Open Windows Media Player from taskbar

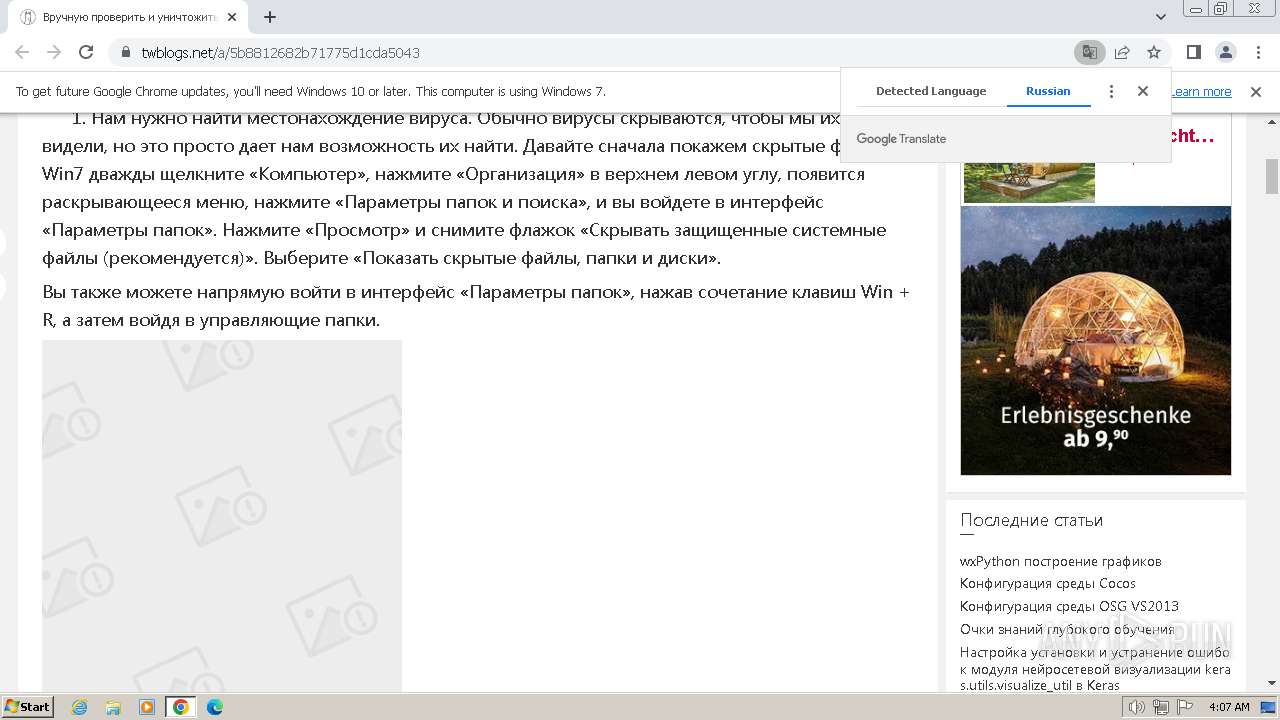(x=147, y=707)
